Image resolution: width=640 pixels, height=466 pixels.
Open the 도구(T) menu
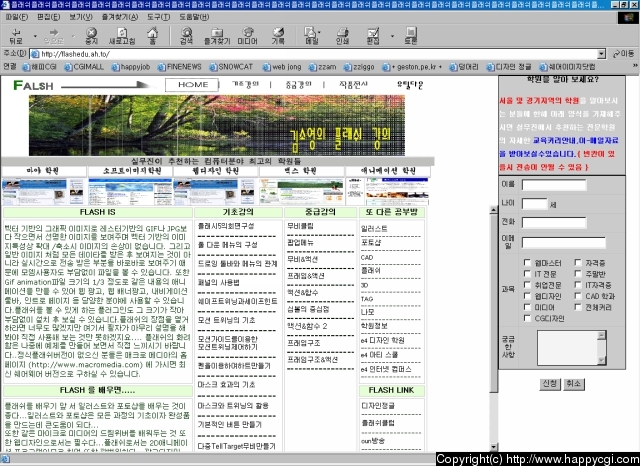coord(158,17)
